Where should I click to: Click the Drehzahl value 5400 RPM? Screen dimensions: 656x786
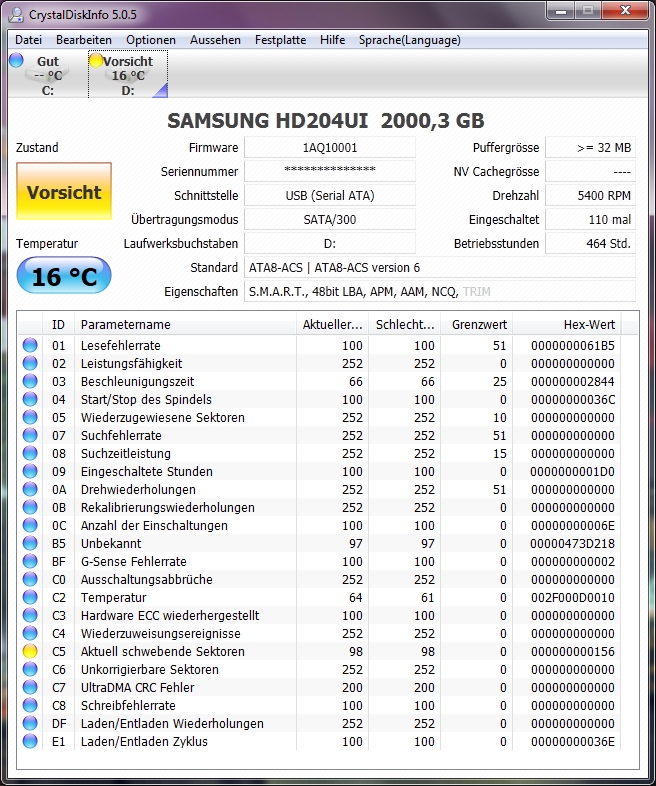(590, 195)
